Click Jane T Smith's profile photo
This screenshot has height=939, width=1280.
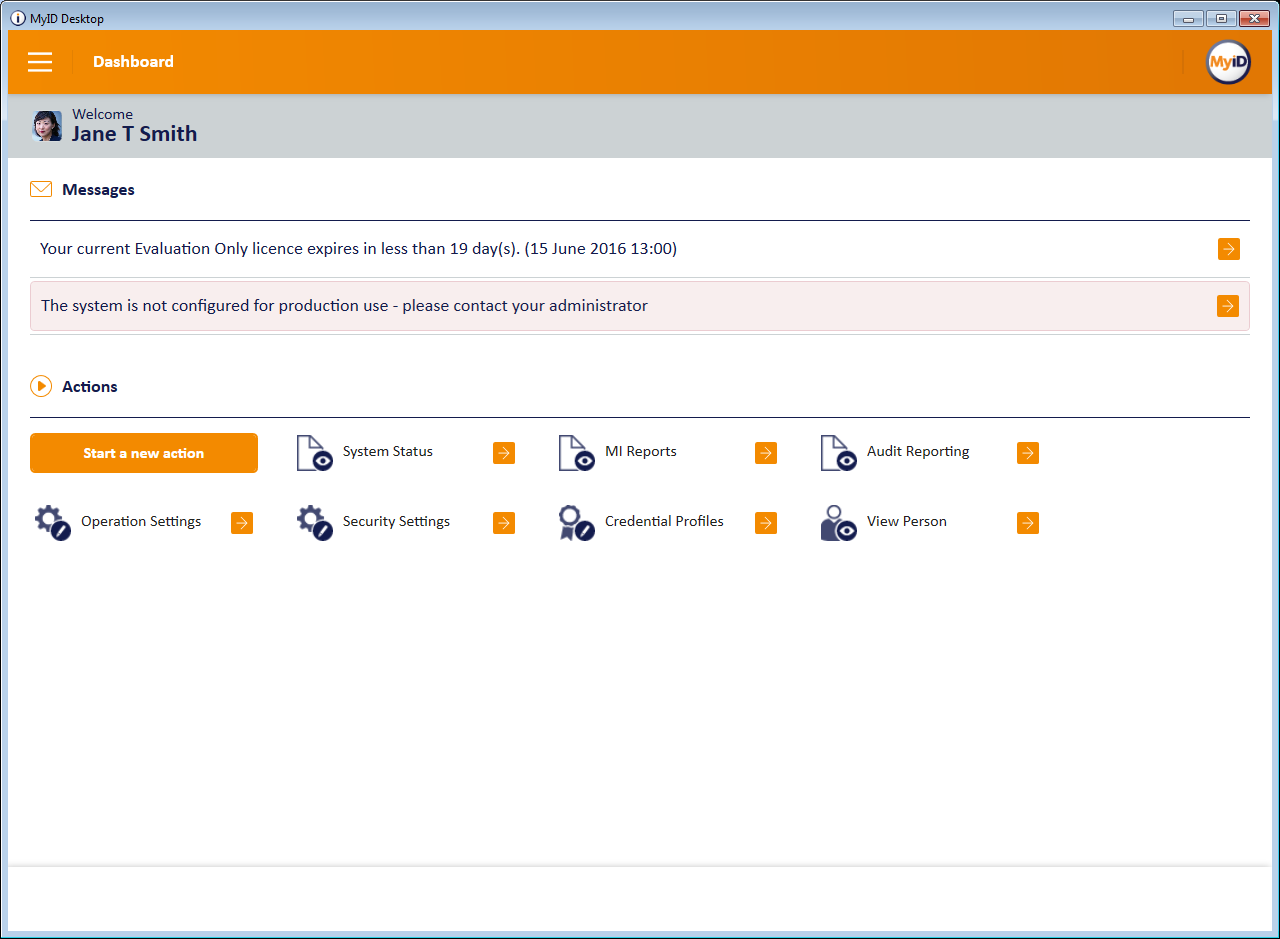47,126
